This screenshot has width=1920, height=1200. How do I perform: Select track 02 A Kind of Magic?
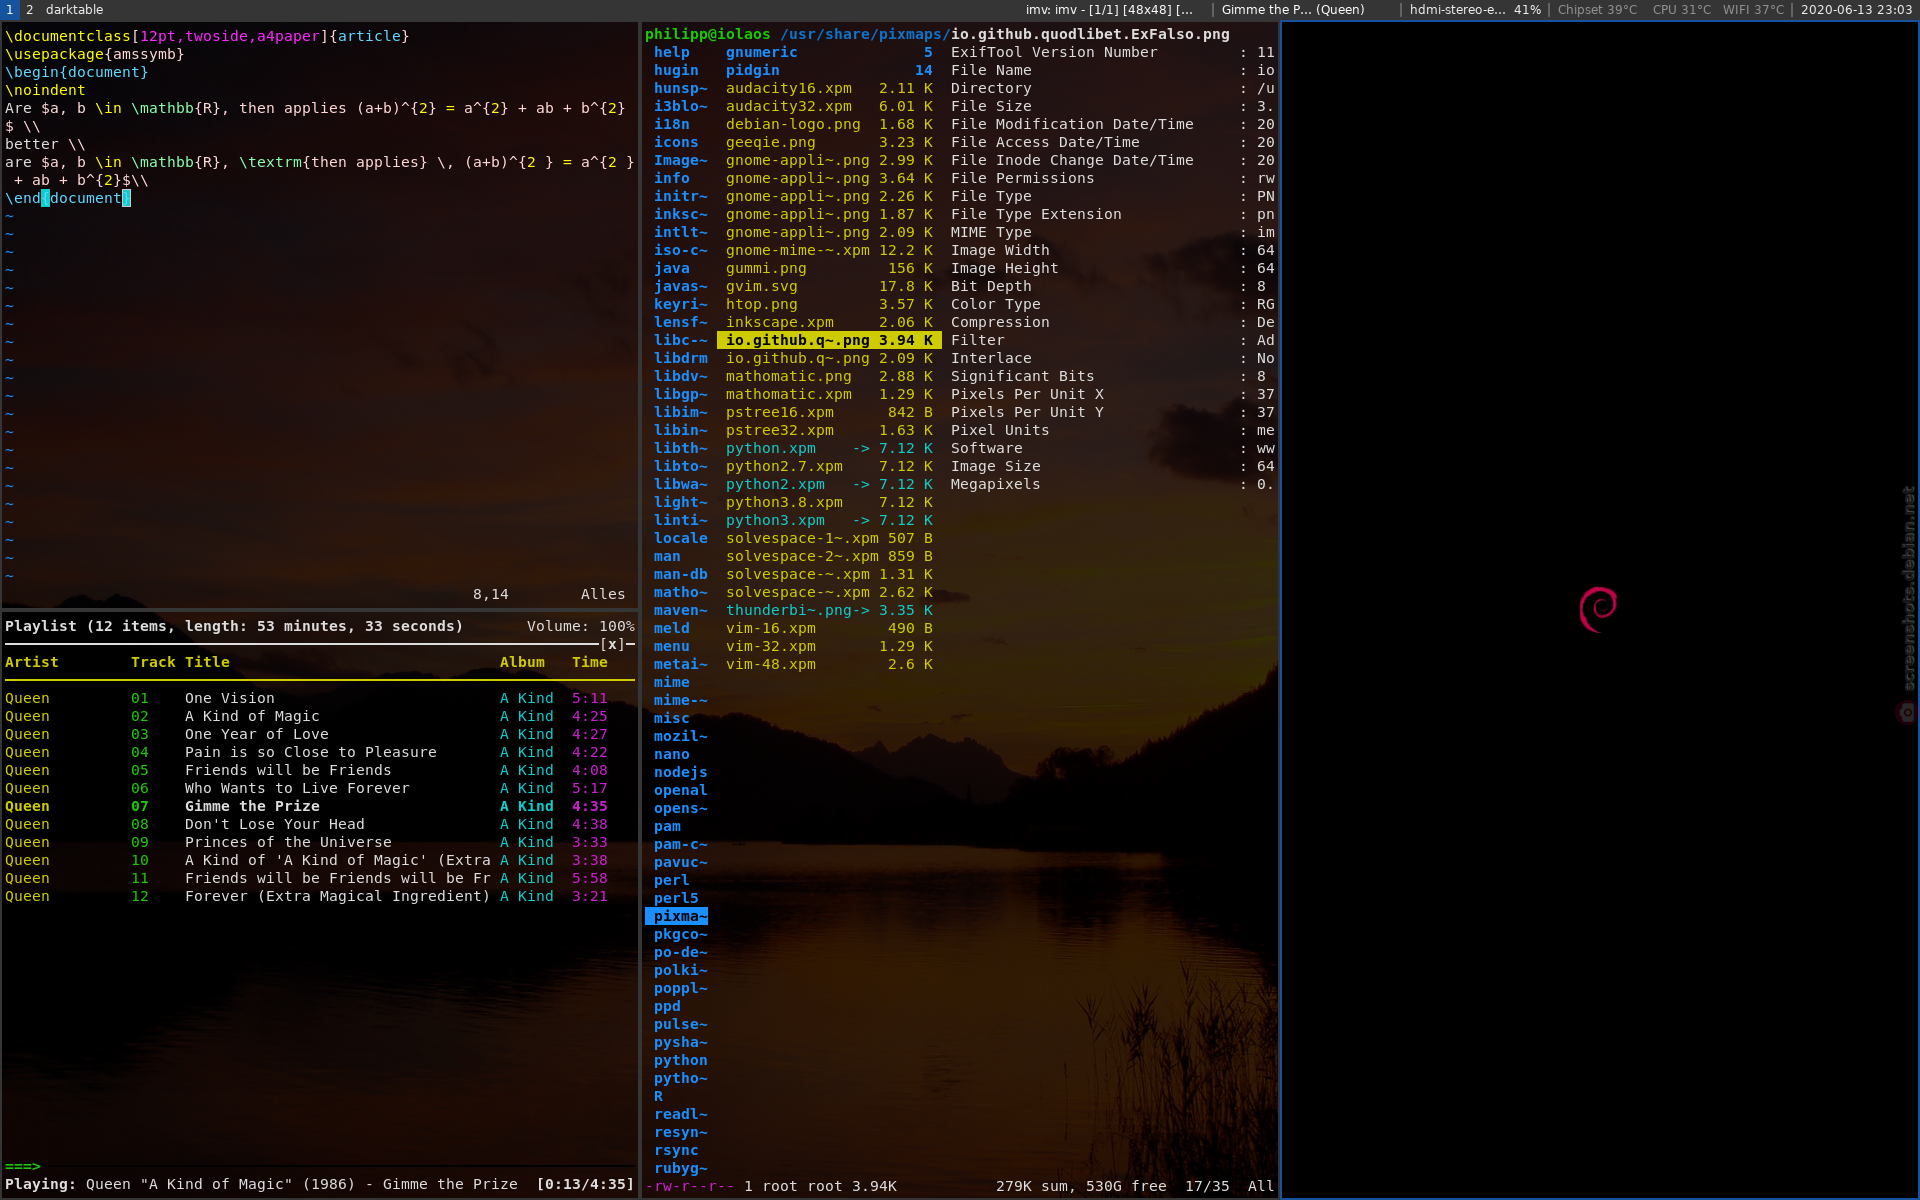pyautogui.click(x=319, y=716)
